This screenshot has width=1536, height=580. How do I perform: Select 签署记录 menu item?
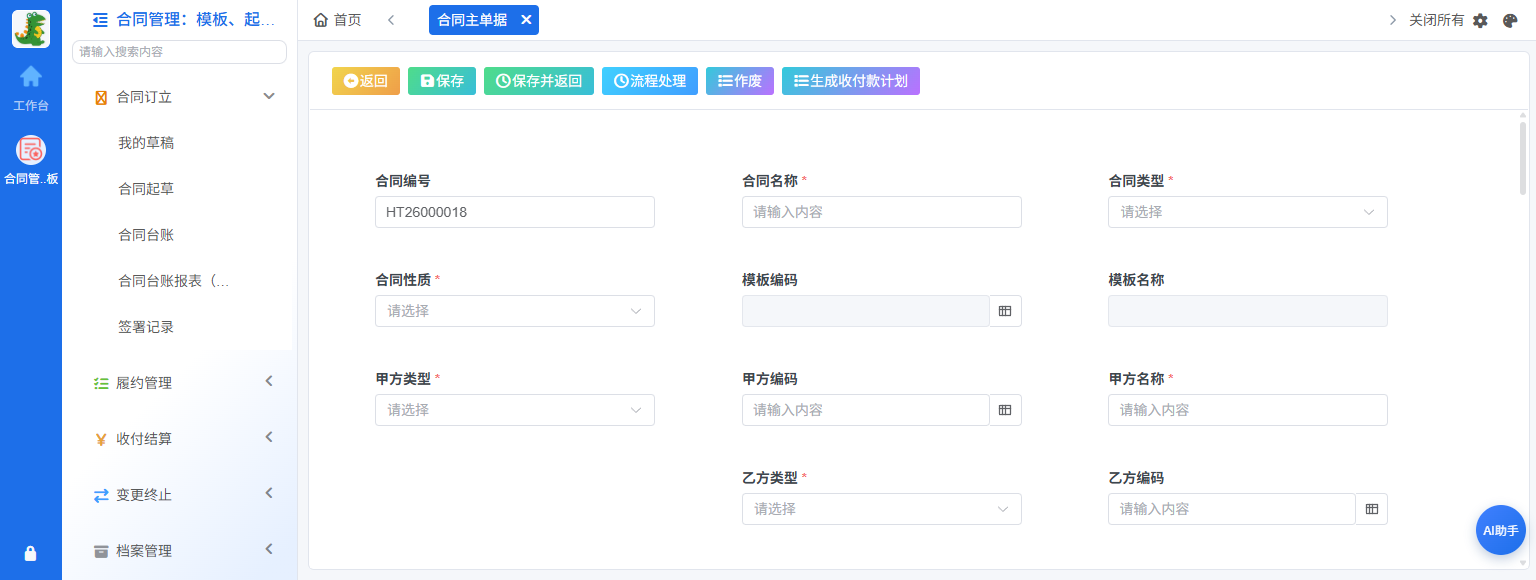click(146, 327)
